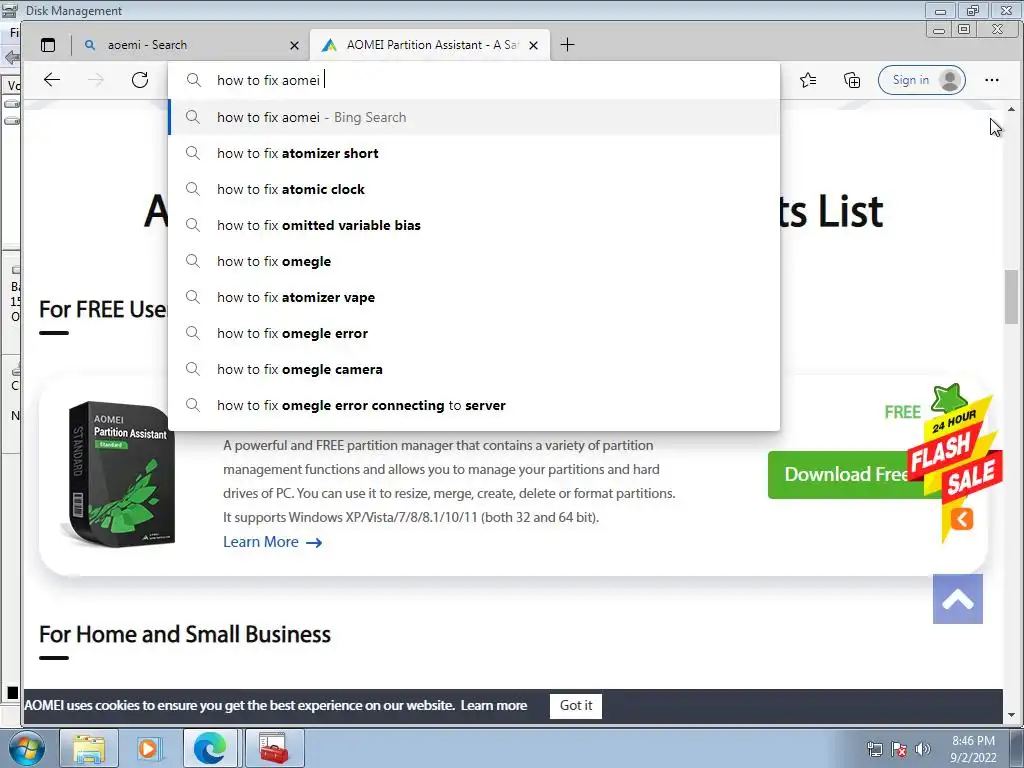The image size is (1024, 768).
Task: Choose suggestion 'how to fix atomic clock'
Action: (x=474, y=189)
